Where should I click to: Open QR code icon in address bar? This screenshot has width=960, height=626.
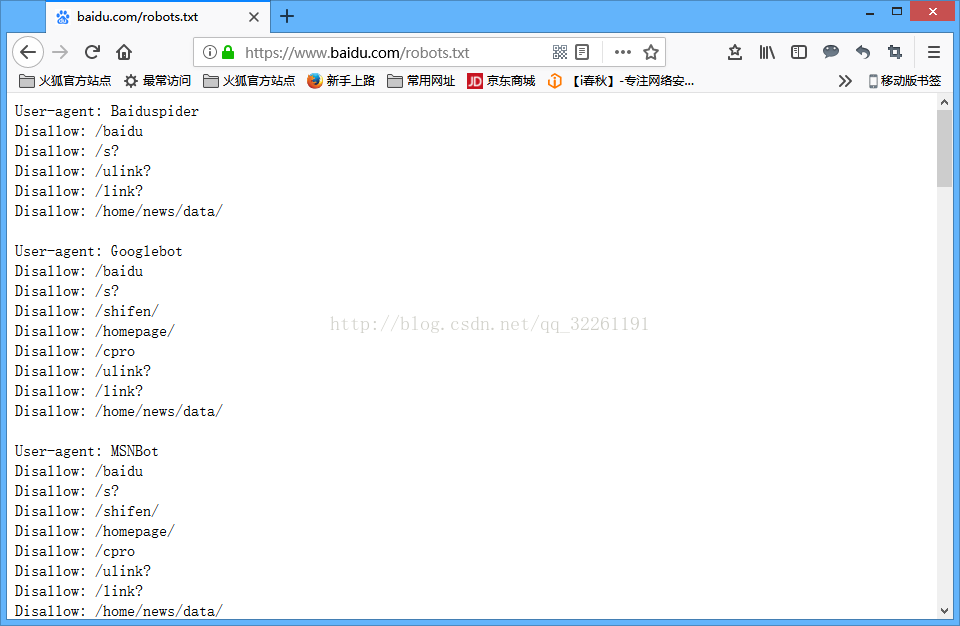point(560,52)
